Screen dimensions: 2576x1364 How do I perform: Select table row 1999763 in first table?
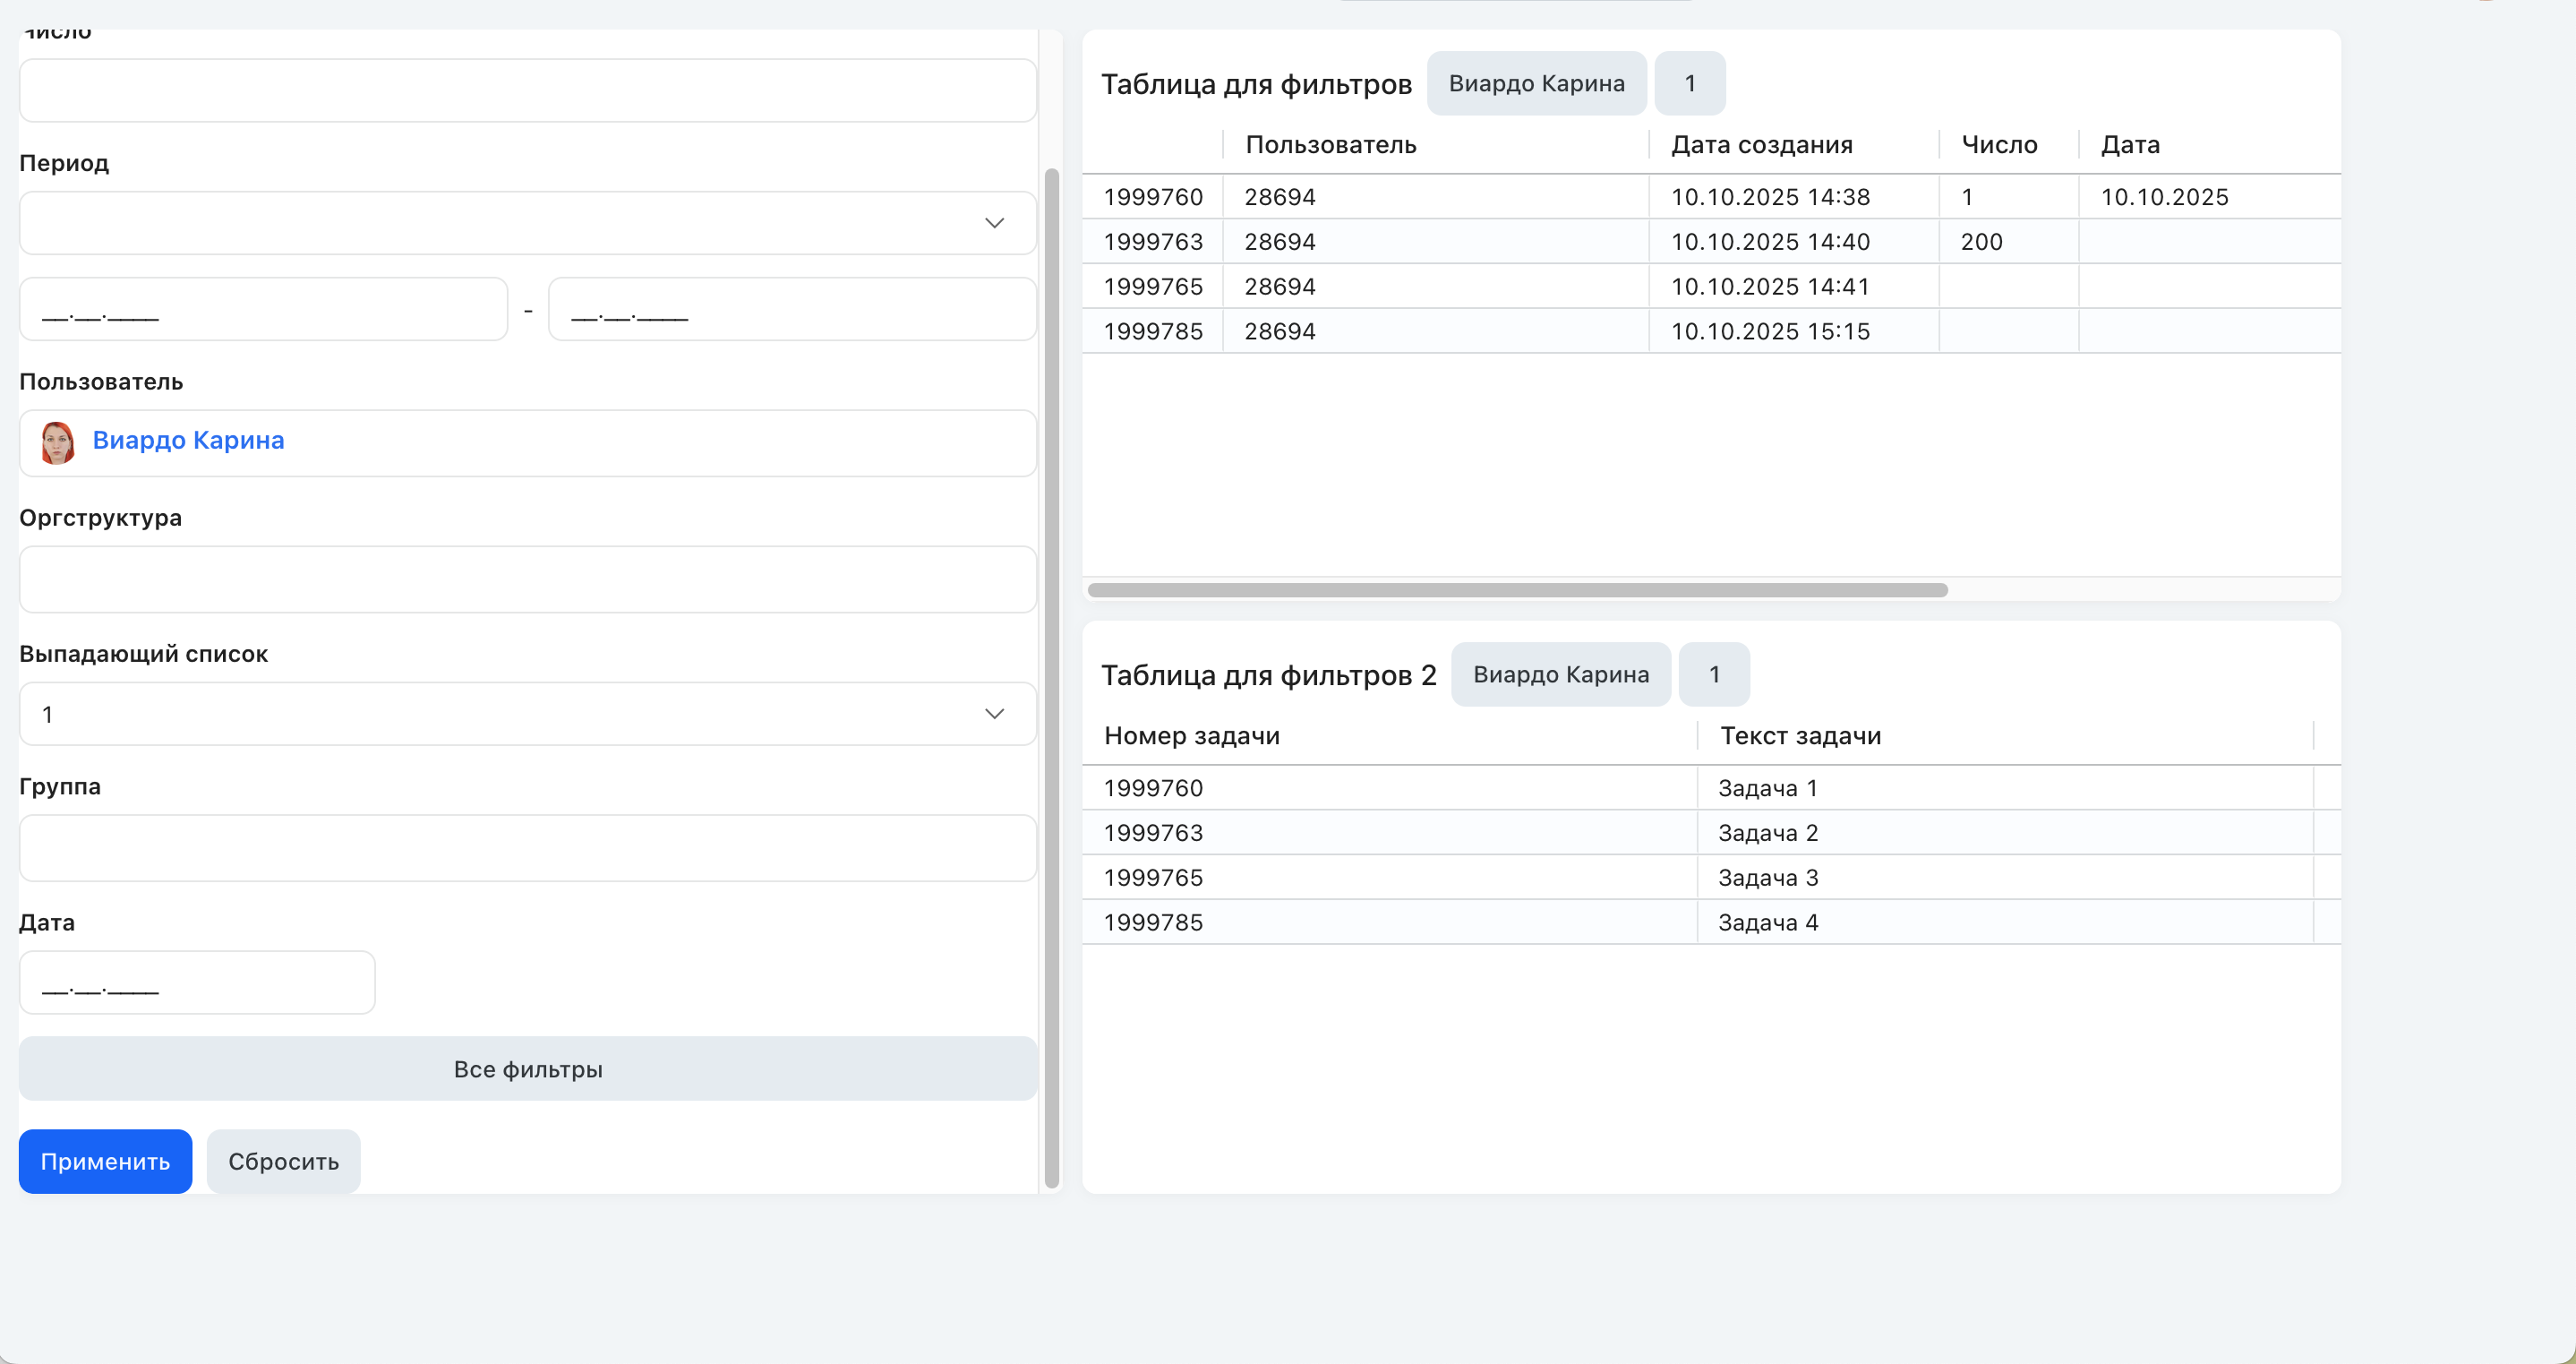click(1711, 242)
